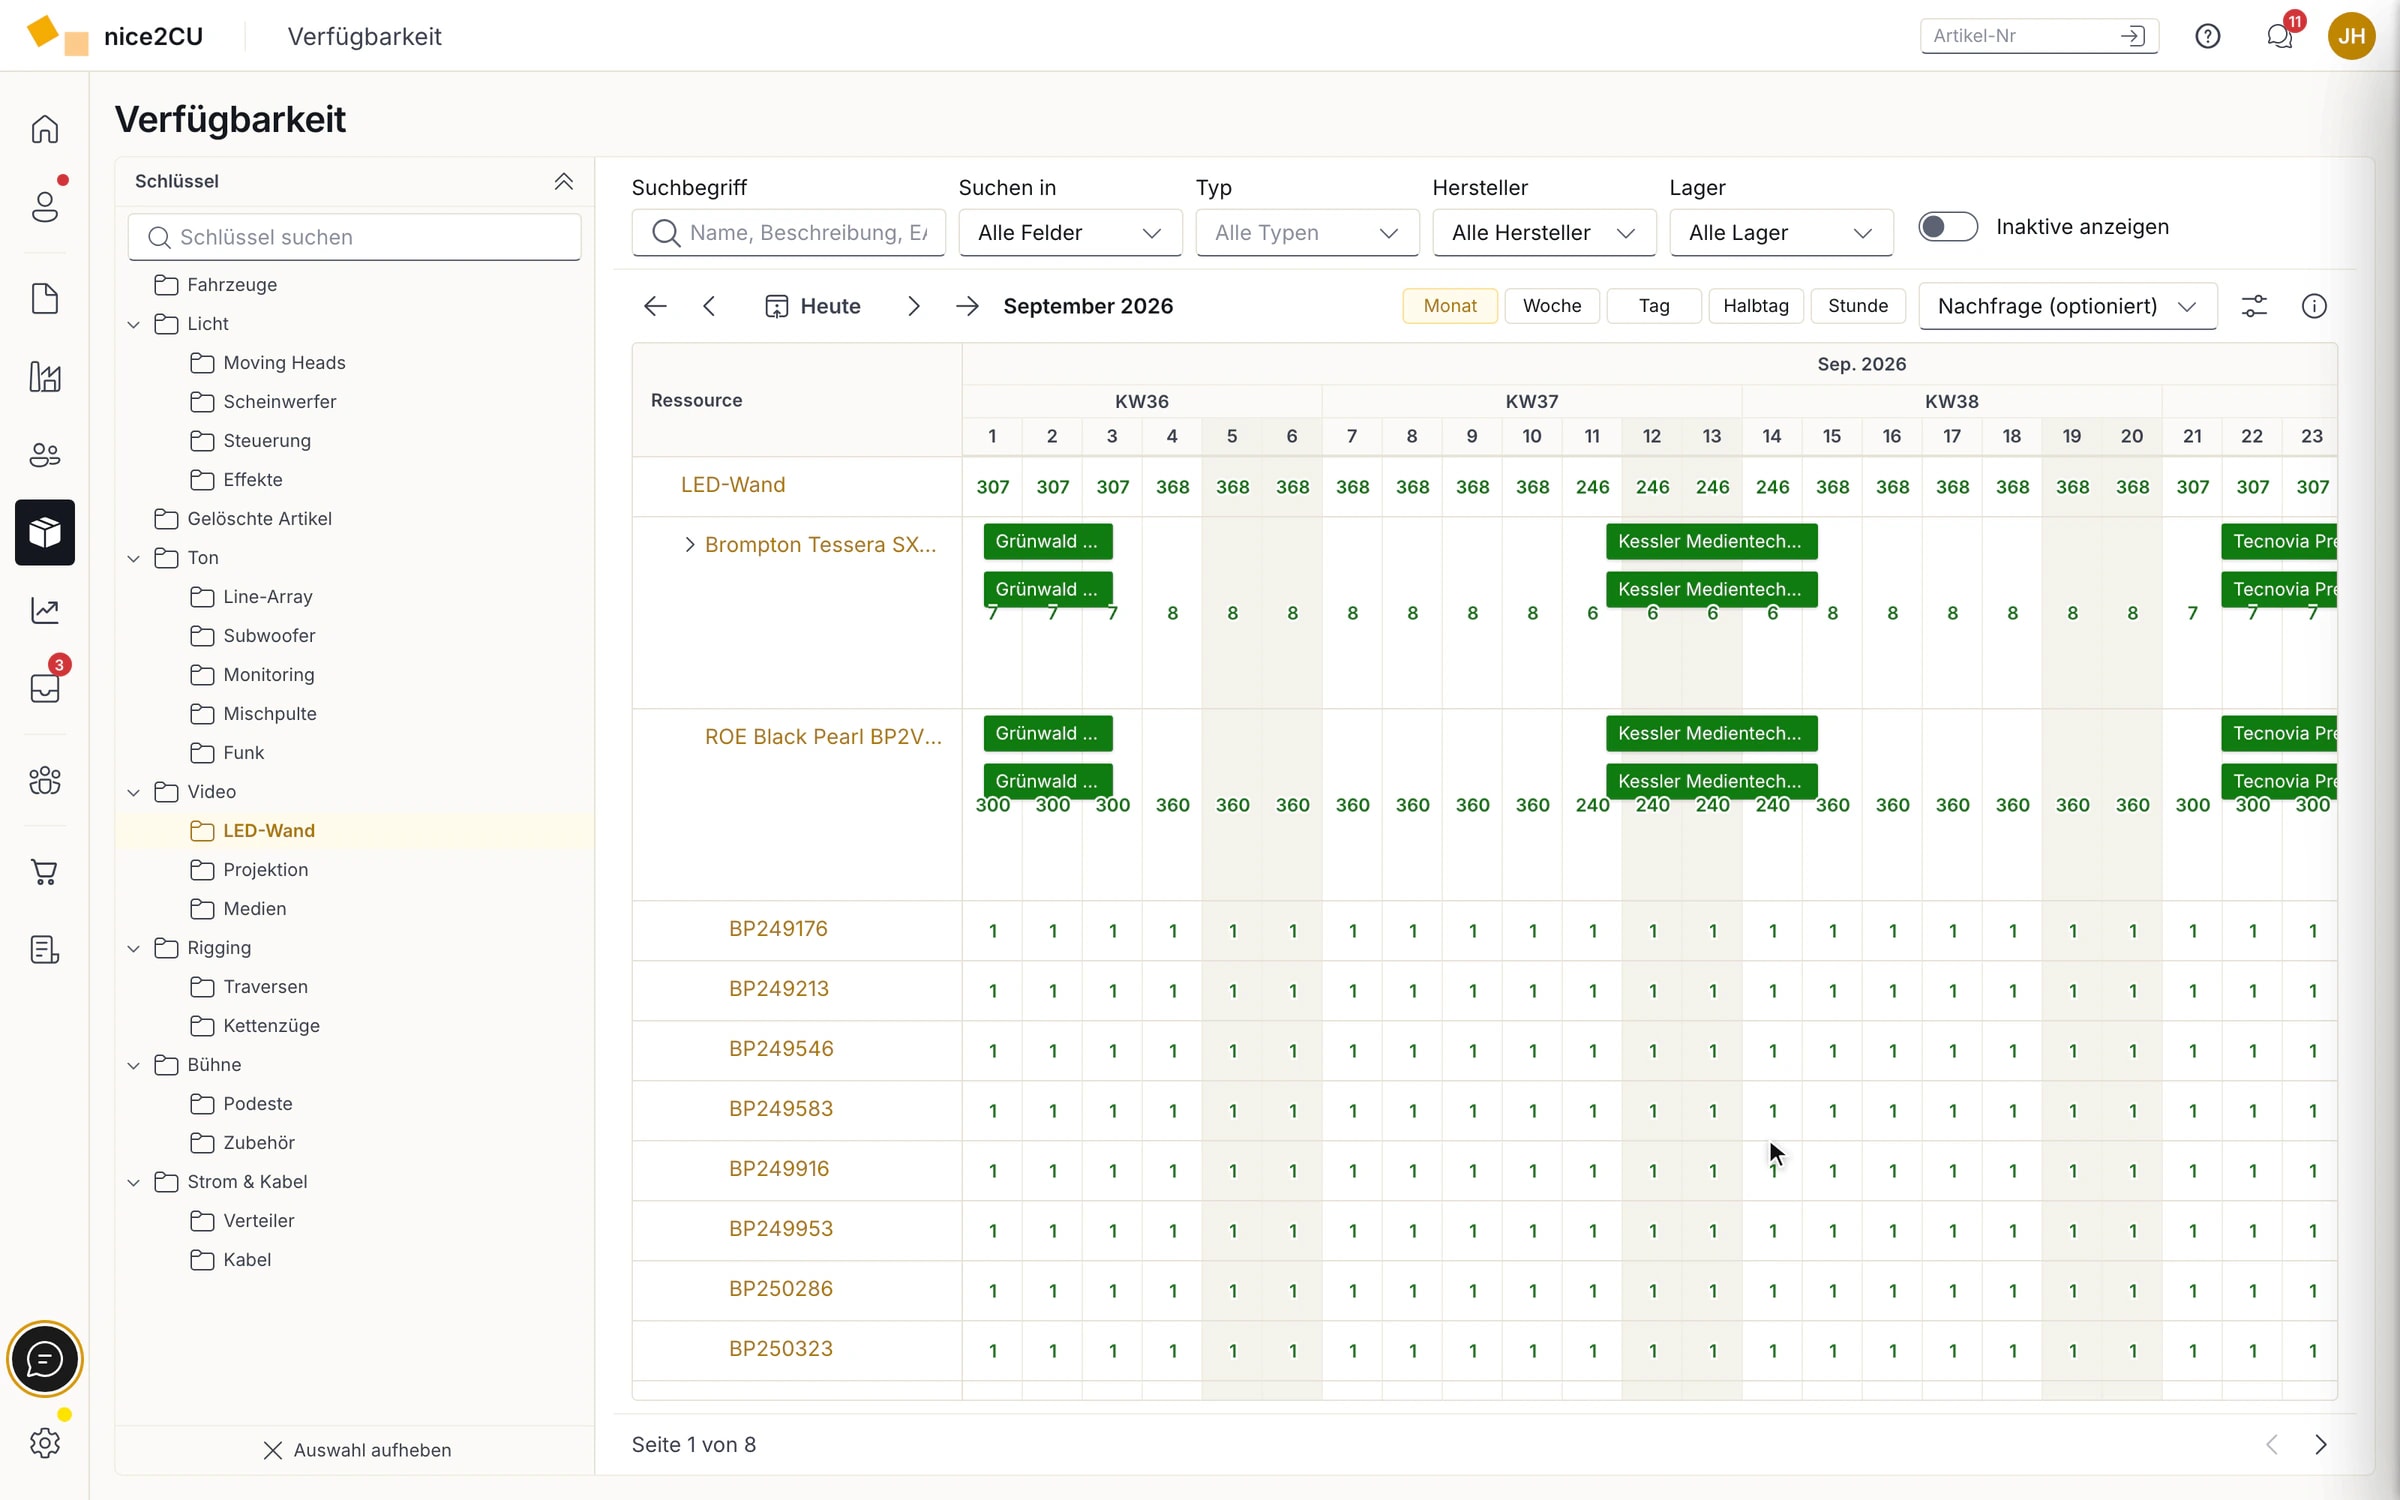
Task: Open the Typ Alle Typen dropdown
Action: pos(1307,233)
